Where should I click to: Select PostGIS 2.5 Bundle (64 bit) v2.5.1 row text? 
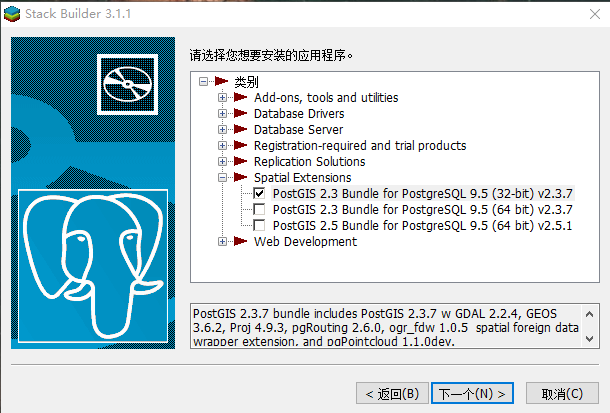pyautogui.click(x=422, y=225)
